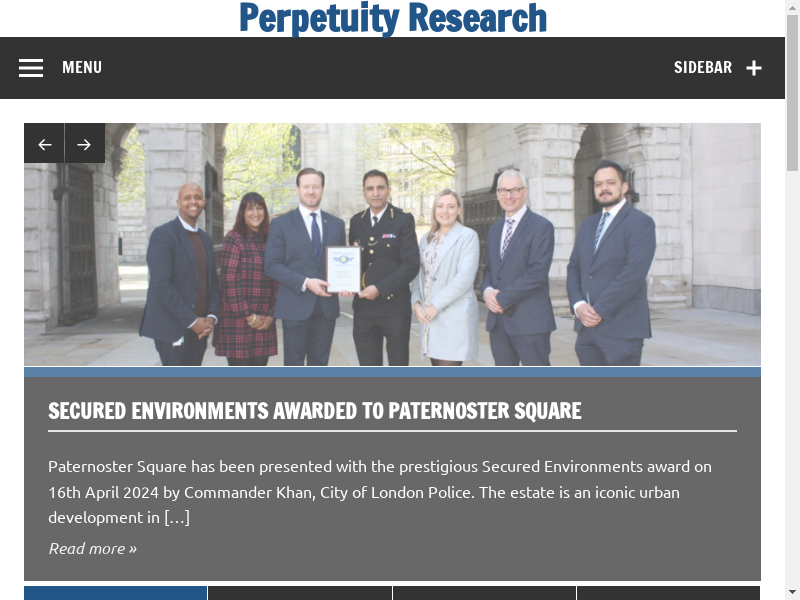Select the fourth slide tab
The height and width of the screenshot is (600, 800).
[668, 592]
